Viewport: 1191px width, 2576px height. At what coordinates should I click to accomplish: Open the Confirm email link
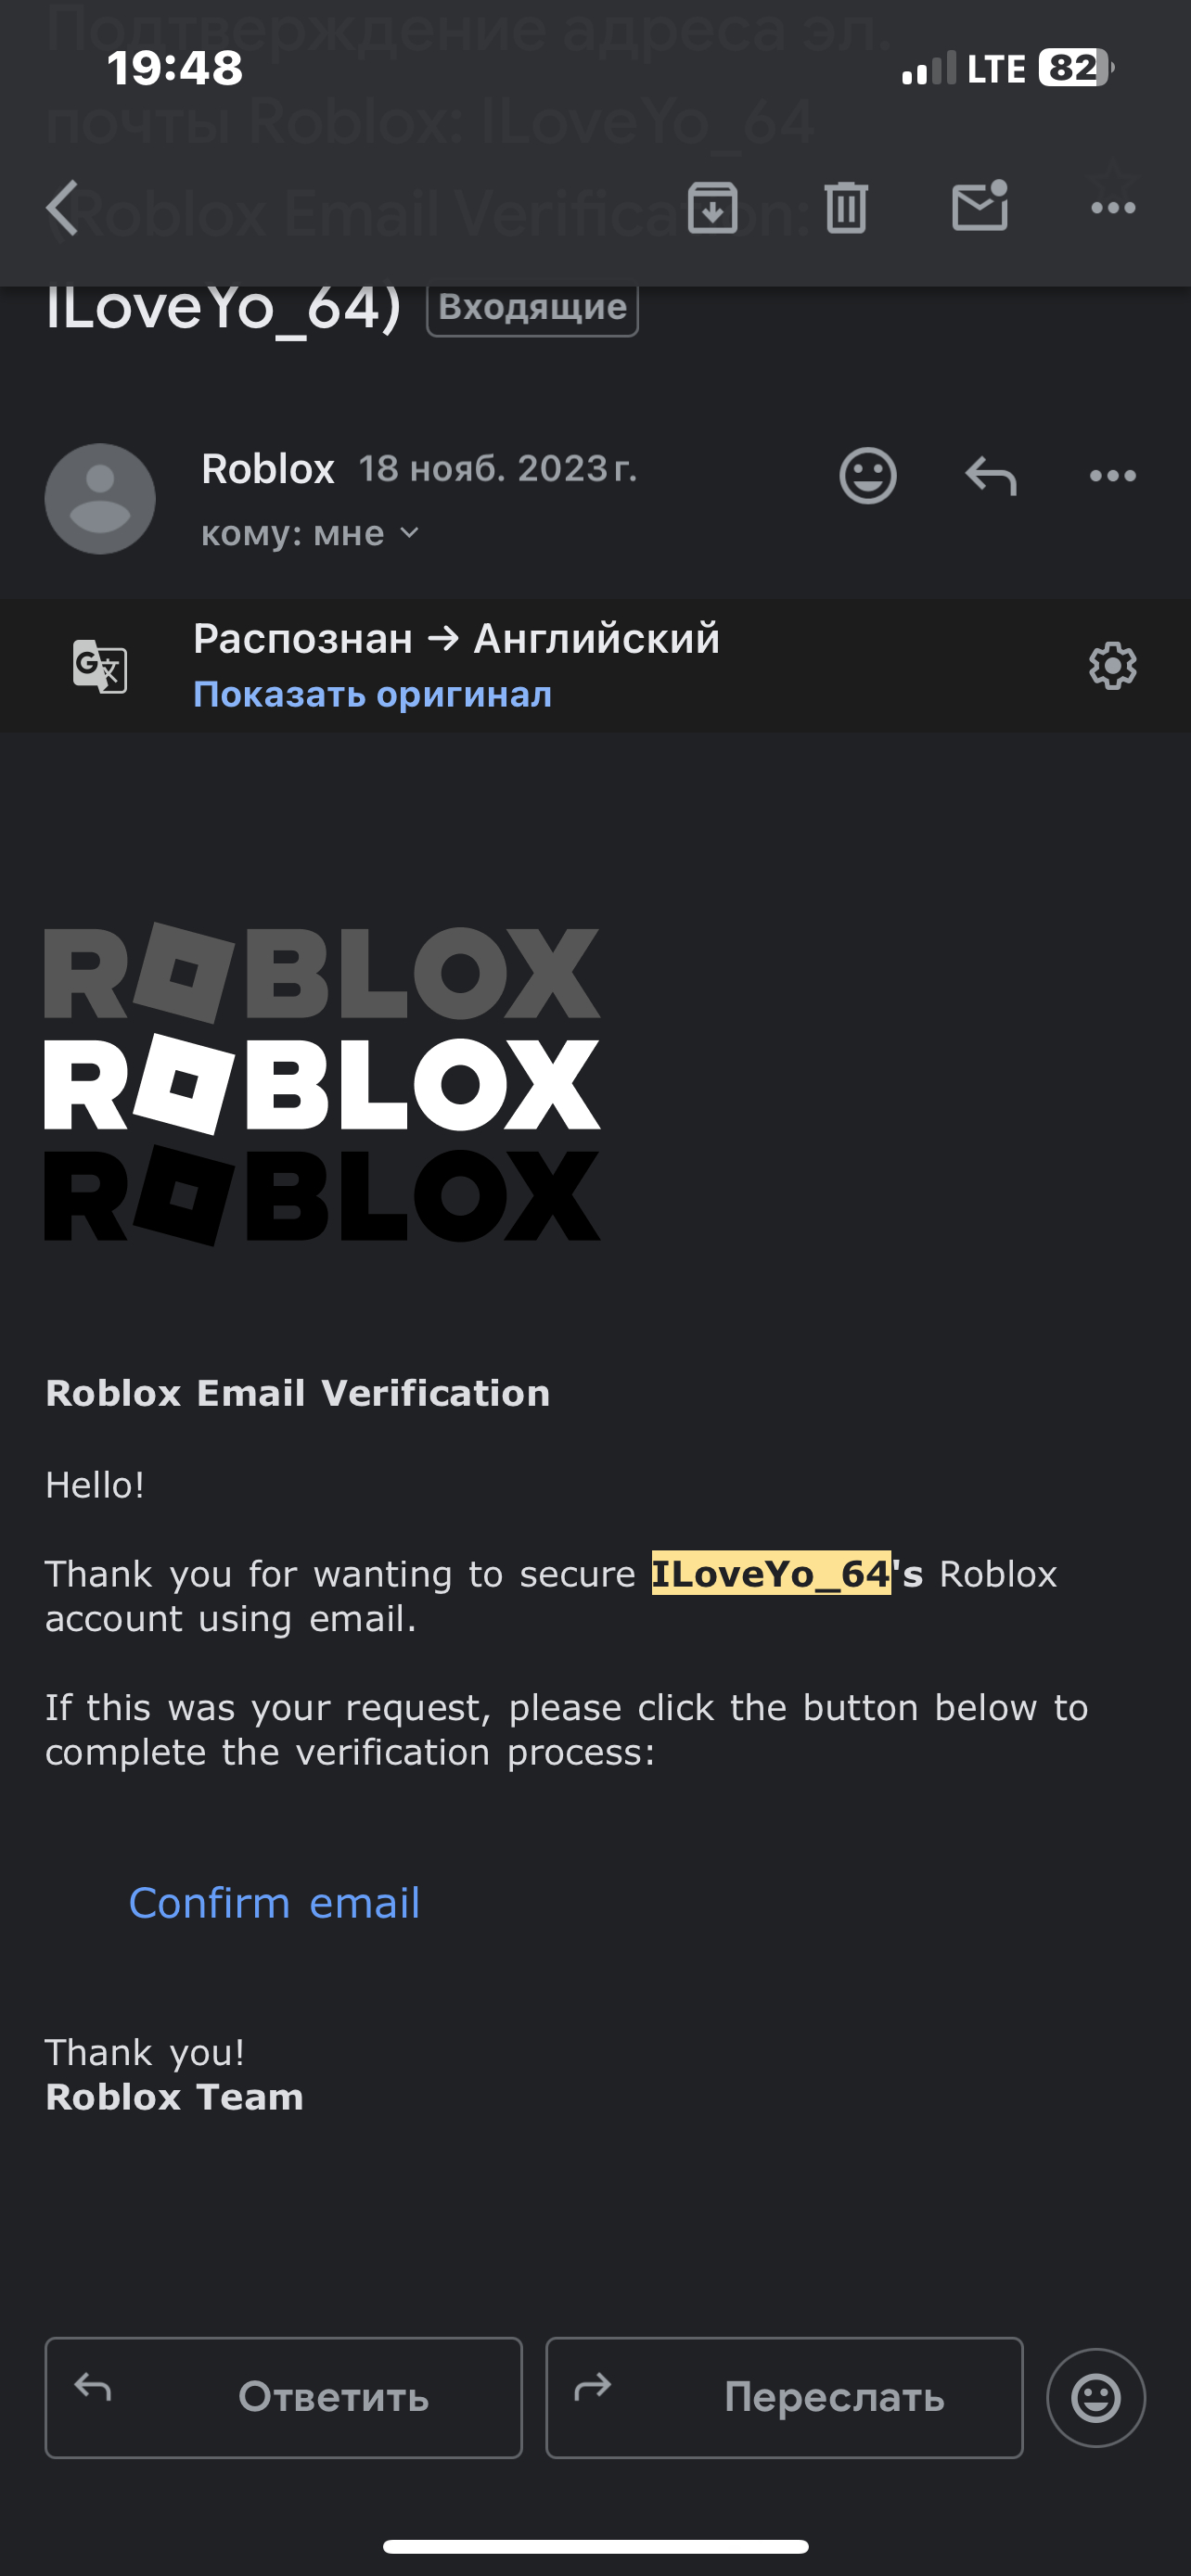[274, 1903]
